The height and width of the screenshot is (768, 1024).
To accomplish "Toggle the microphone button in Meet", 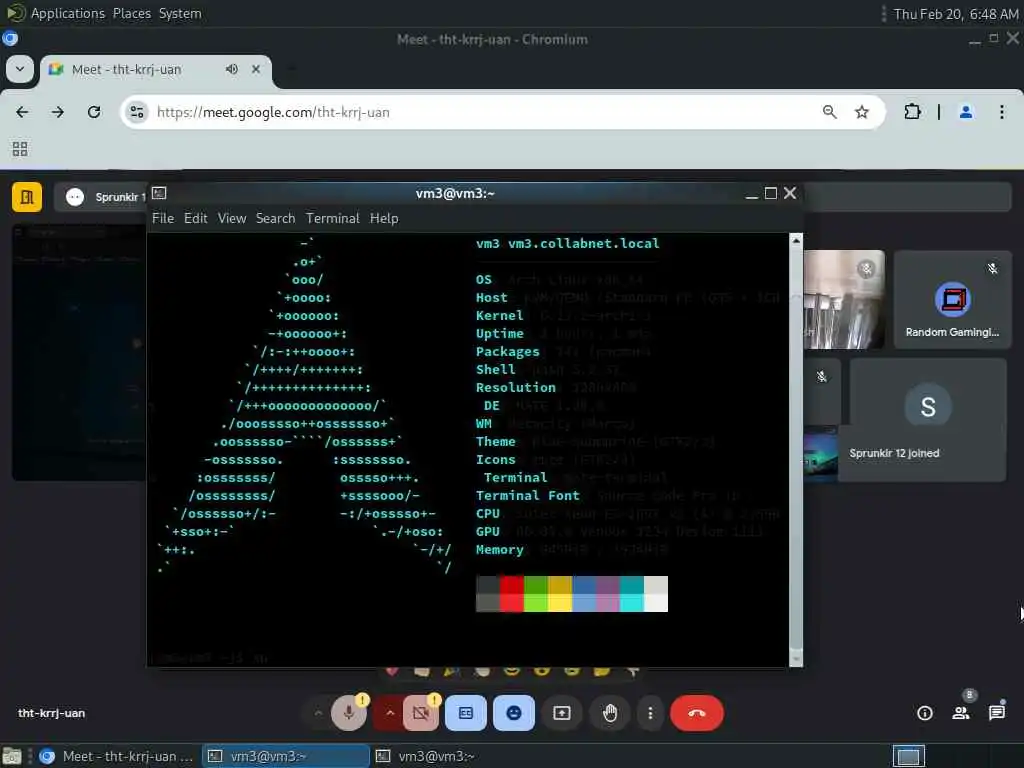I will (x=349, y=712).
